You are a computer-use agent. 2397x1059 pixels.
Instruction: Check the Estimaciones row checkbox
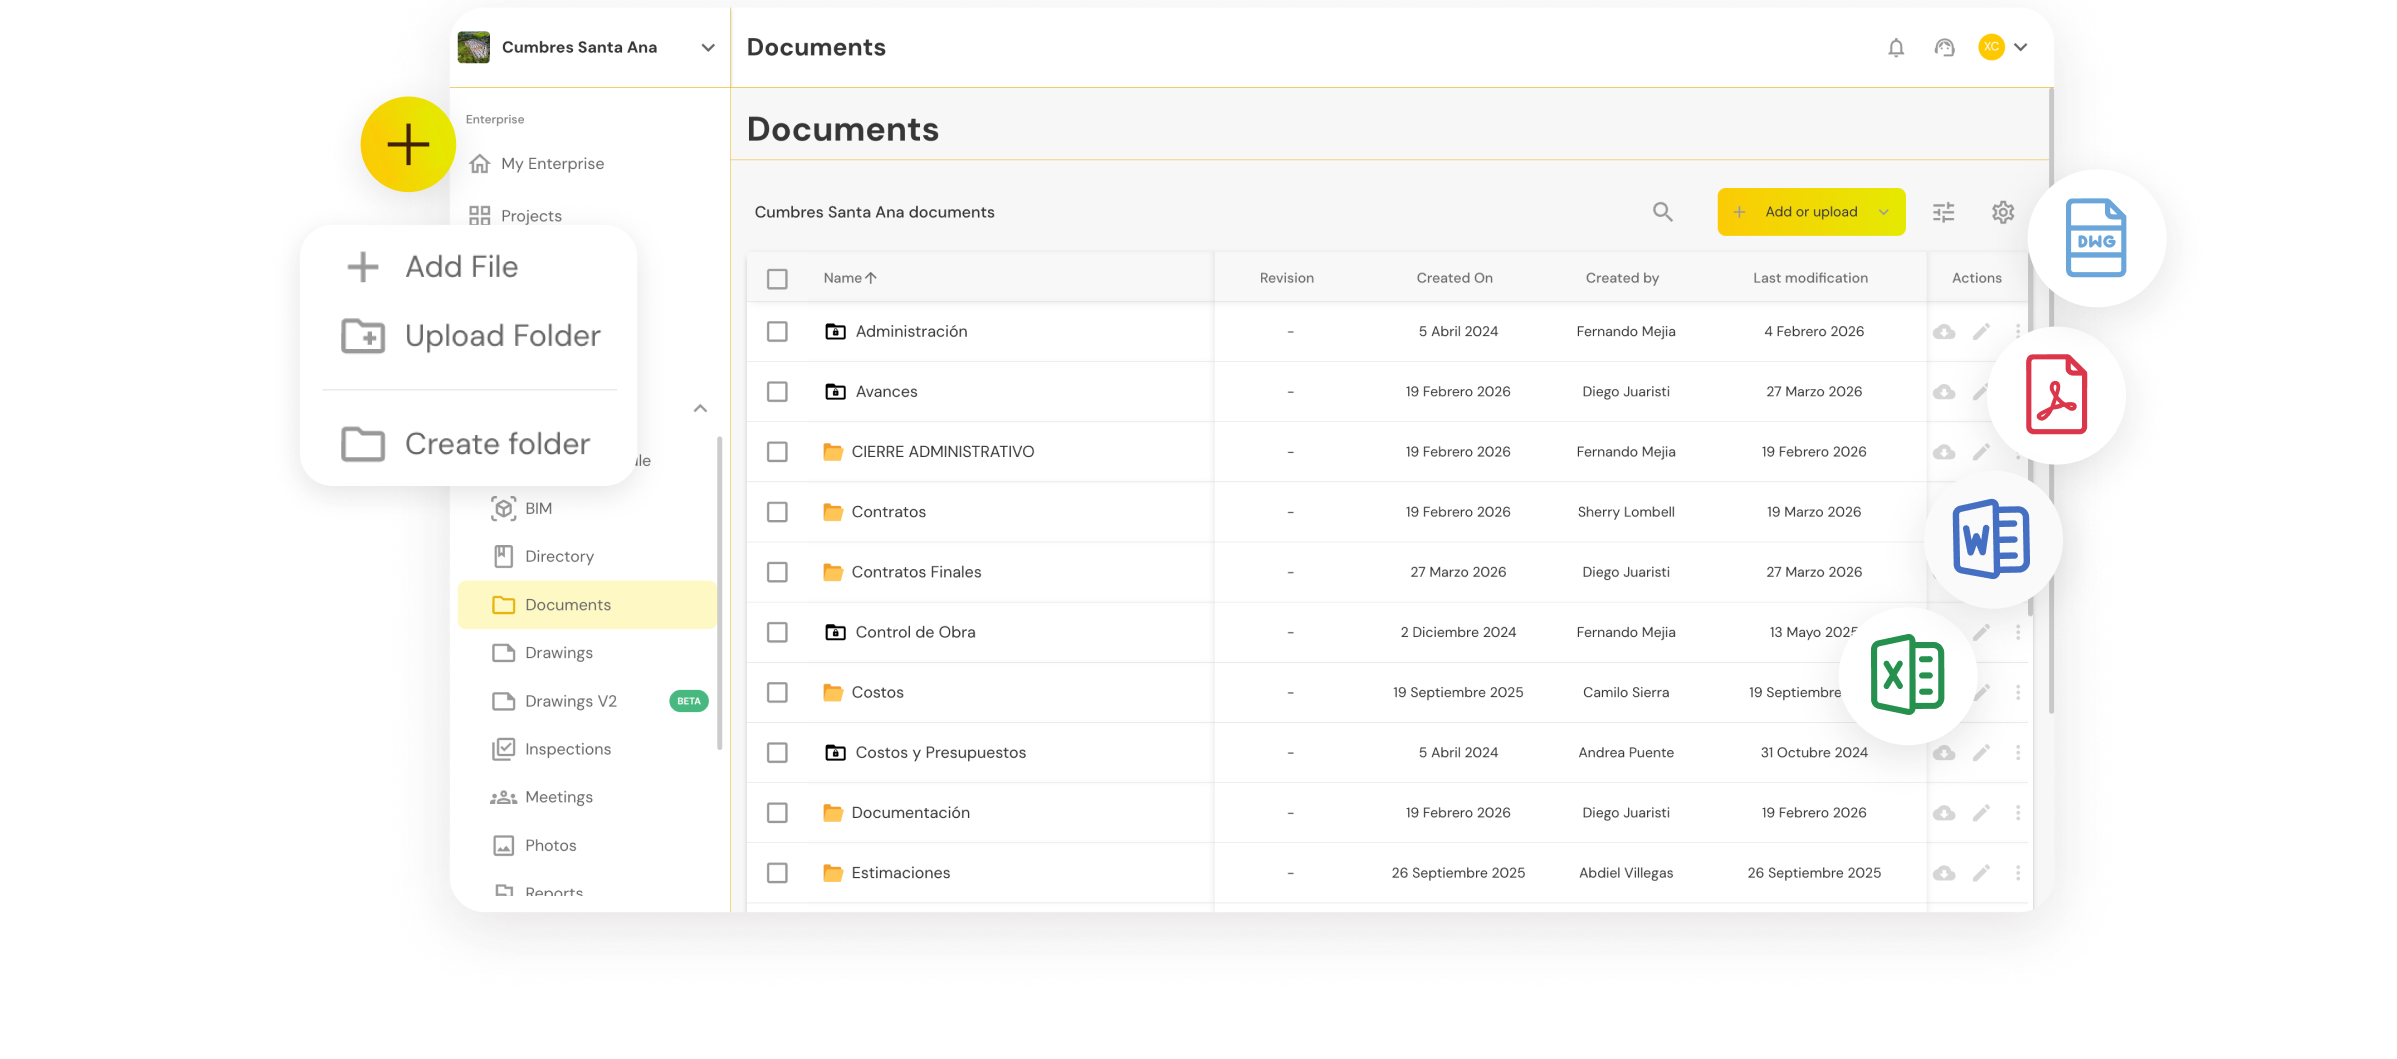tap(777, 873)
